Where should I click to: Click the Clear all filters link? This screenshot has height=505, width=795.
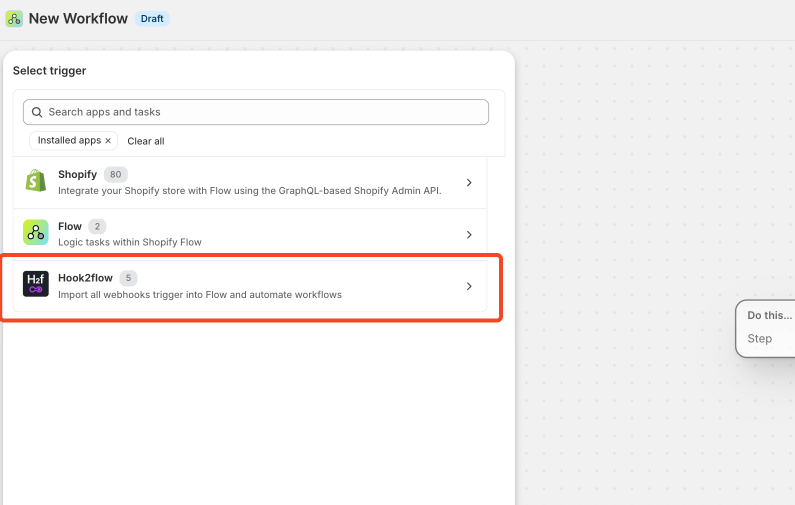(146, 141)
